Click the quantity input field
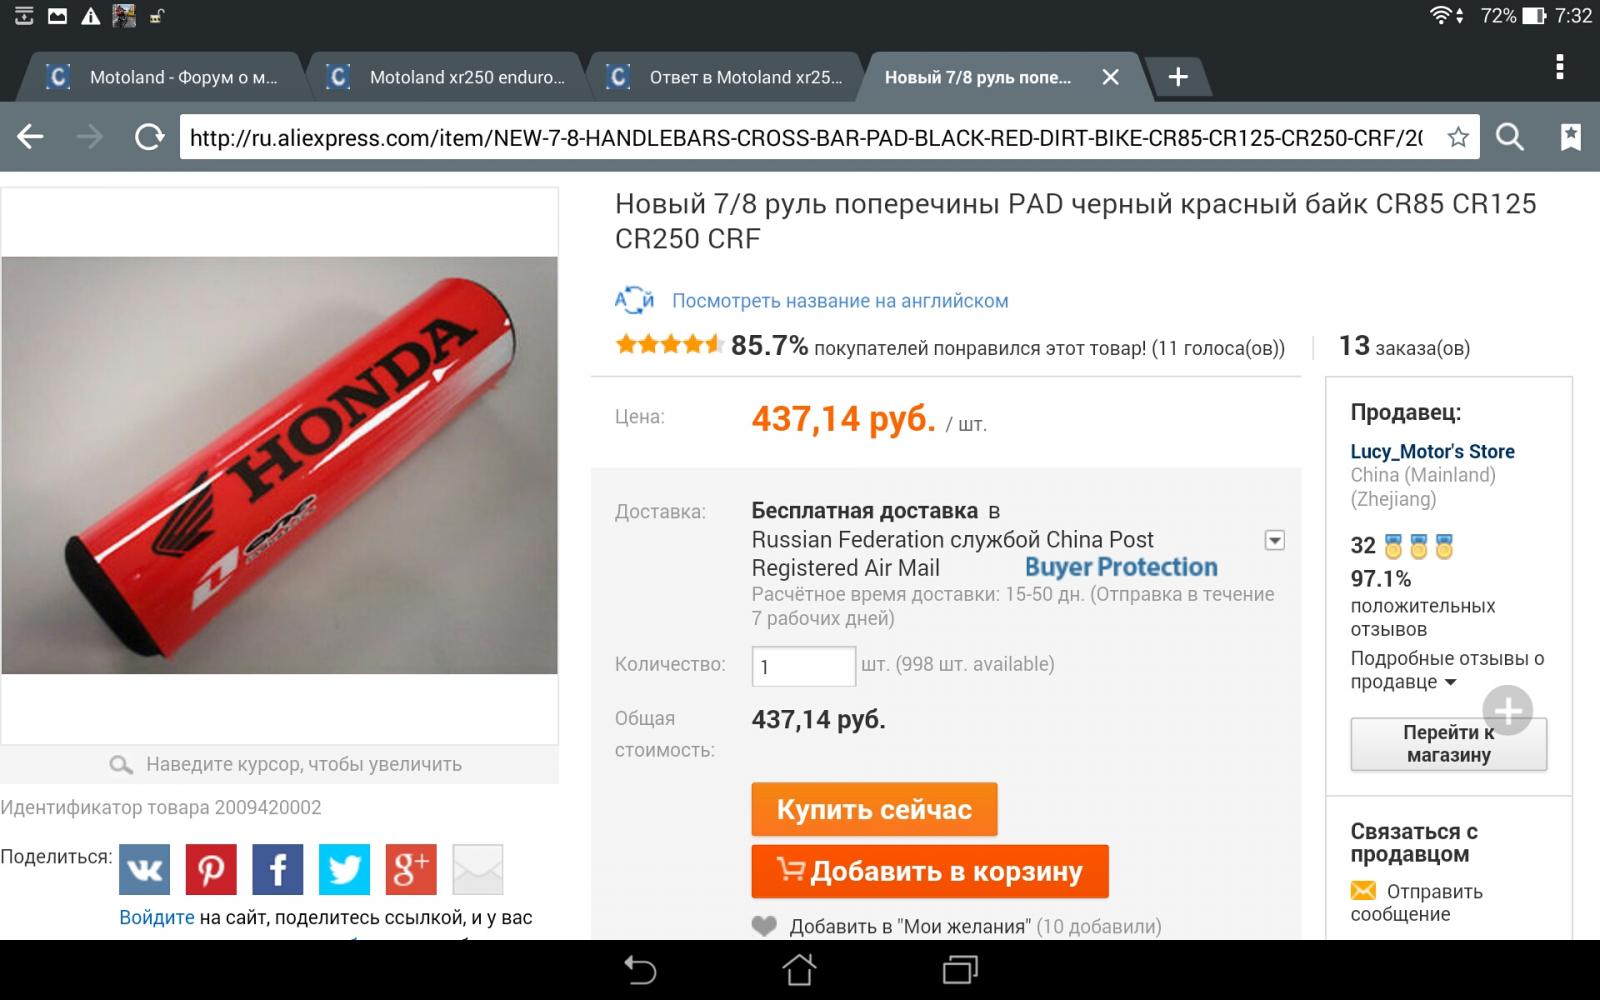1600x1000 pixels. pyautogui.click(x=804, y=666)
